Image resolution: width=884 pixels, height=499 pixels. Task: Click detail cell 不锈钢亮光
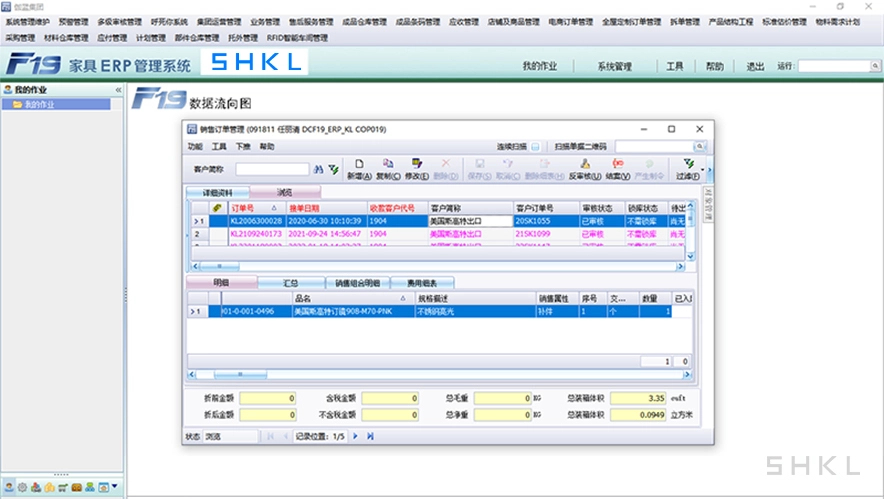[475, 311]
